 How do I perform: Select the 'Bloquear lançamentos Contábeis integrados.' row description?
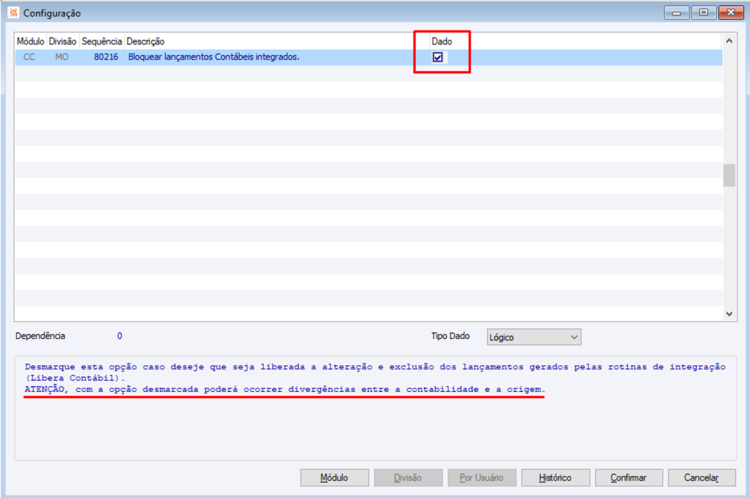coord(214,57)
